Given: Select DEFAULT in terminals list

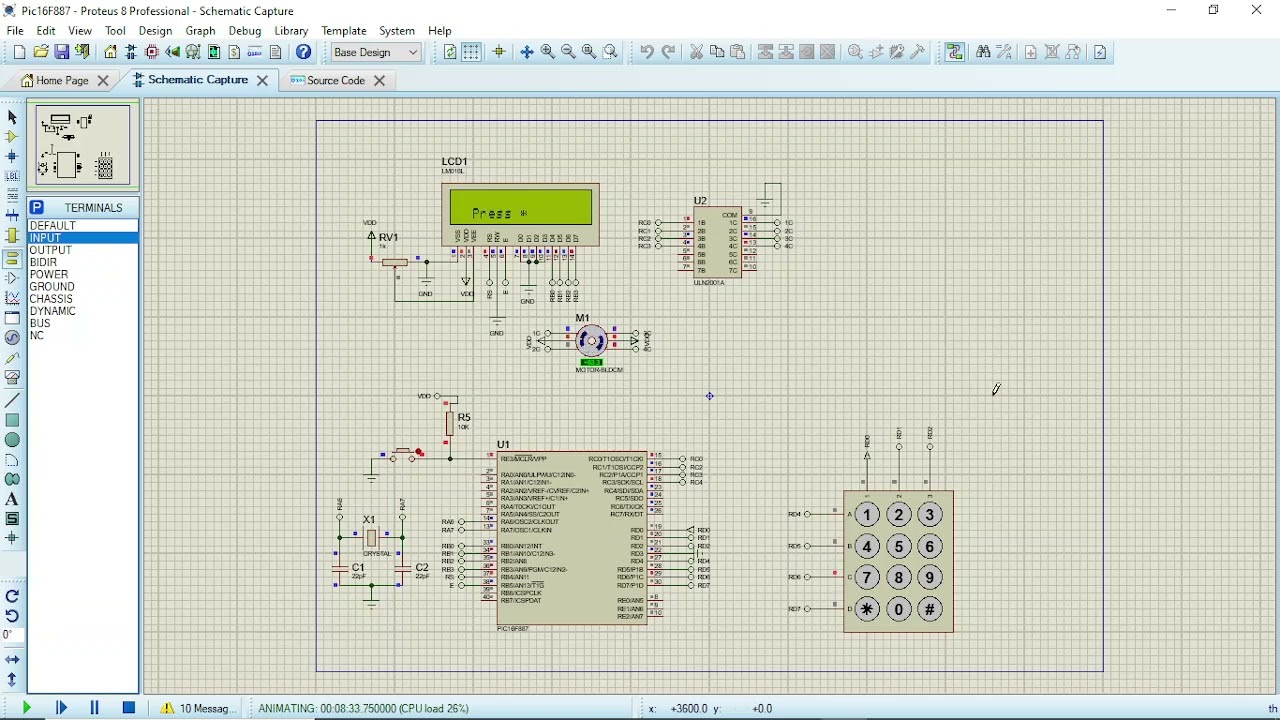Looking at the screenshot, I should click(x=53, y=226).
